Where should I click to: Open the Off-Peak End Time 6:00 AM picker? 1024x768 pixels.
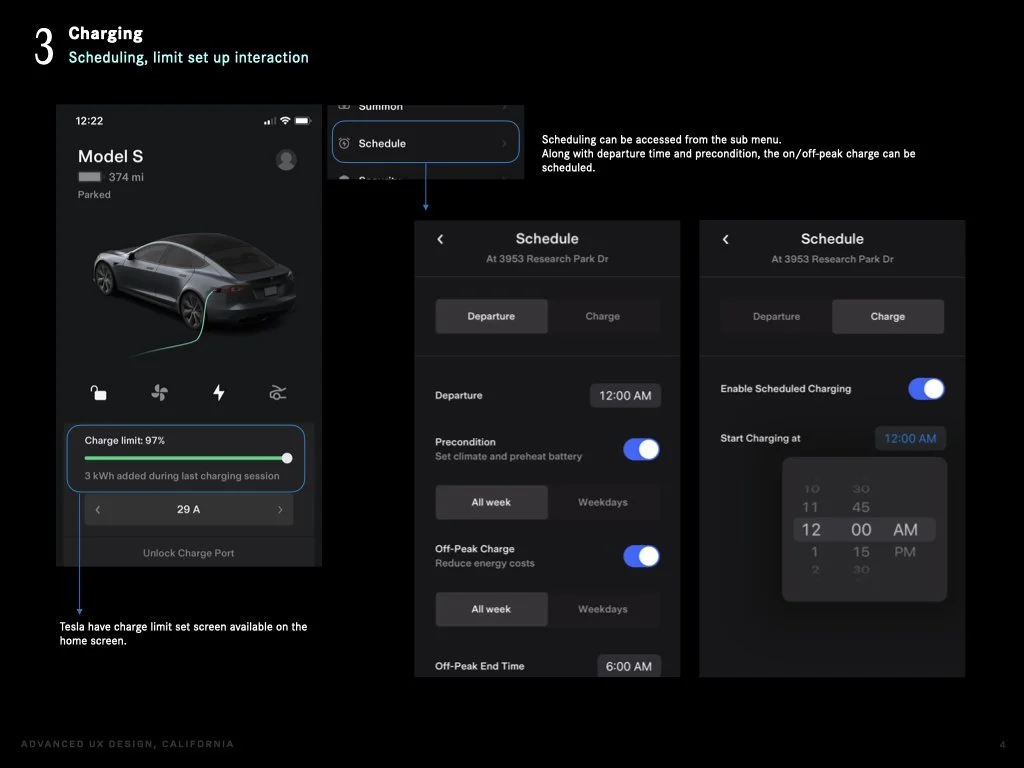[628, 666]
